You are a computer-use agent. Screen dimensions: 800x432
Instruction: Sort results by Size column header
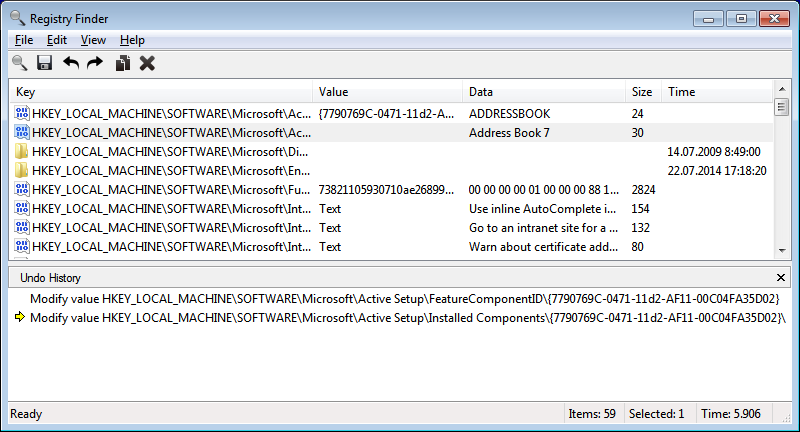tap(642, 92)
